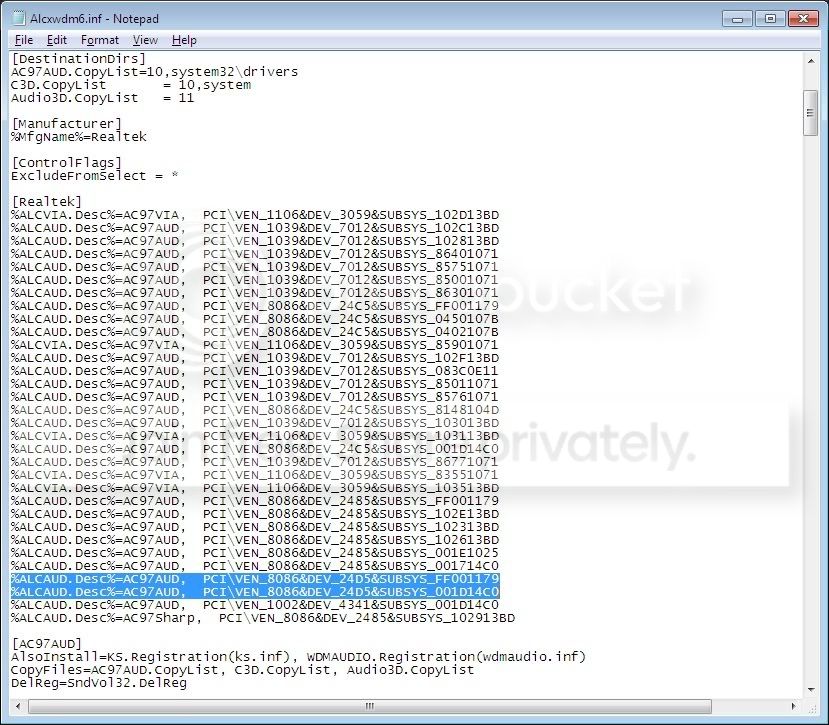The height and width of the screenshot is (725, 829).
Task: Click the line ending SUBSYS_102F13BD
Action: click(x=255, y=358)
